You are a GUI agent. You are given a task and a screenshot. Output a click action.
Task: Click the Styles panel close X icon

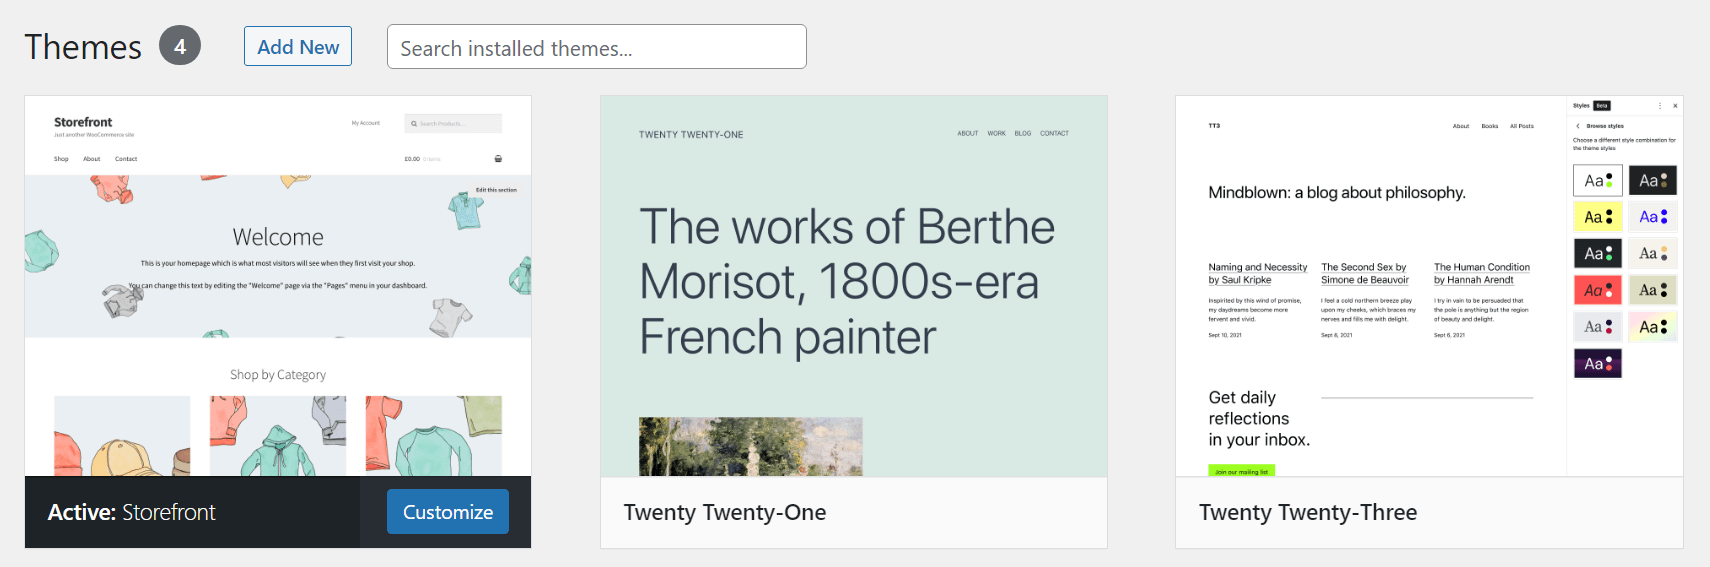click(x=1675, y=106)
